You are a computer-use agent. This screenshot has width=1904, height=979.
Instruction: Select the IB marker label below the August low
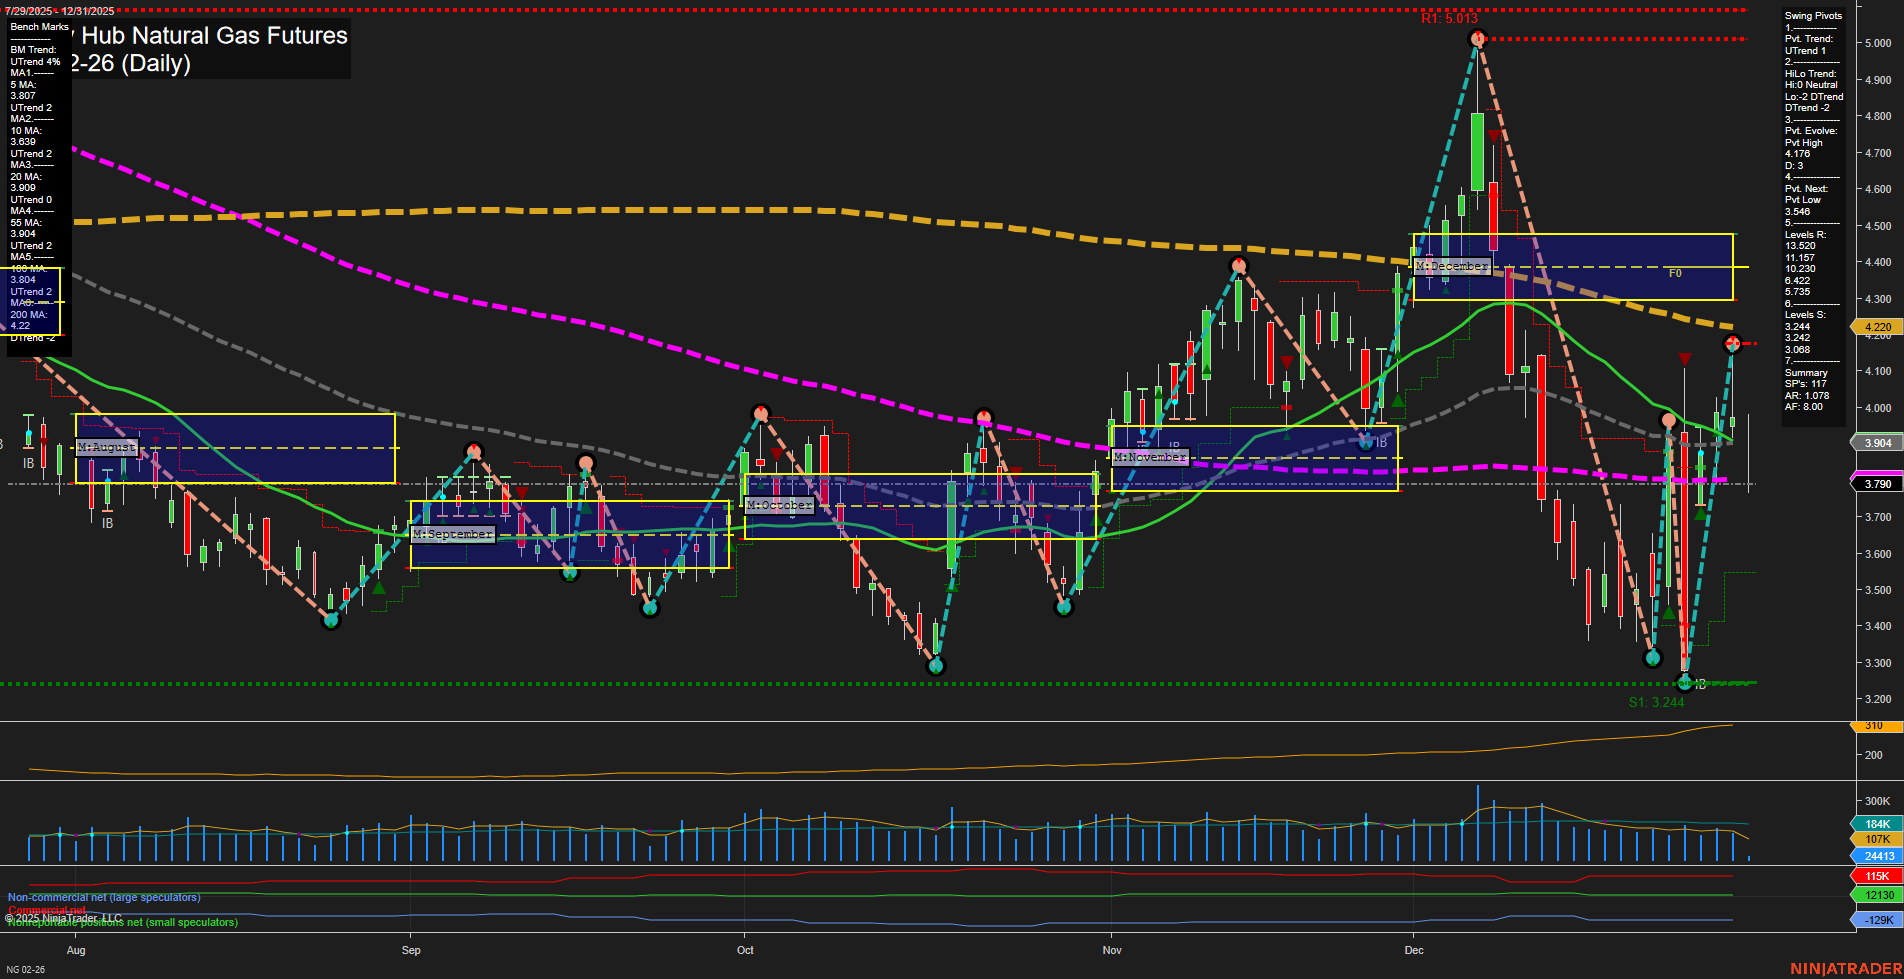tap(107, 522)
